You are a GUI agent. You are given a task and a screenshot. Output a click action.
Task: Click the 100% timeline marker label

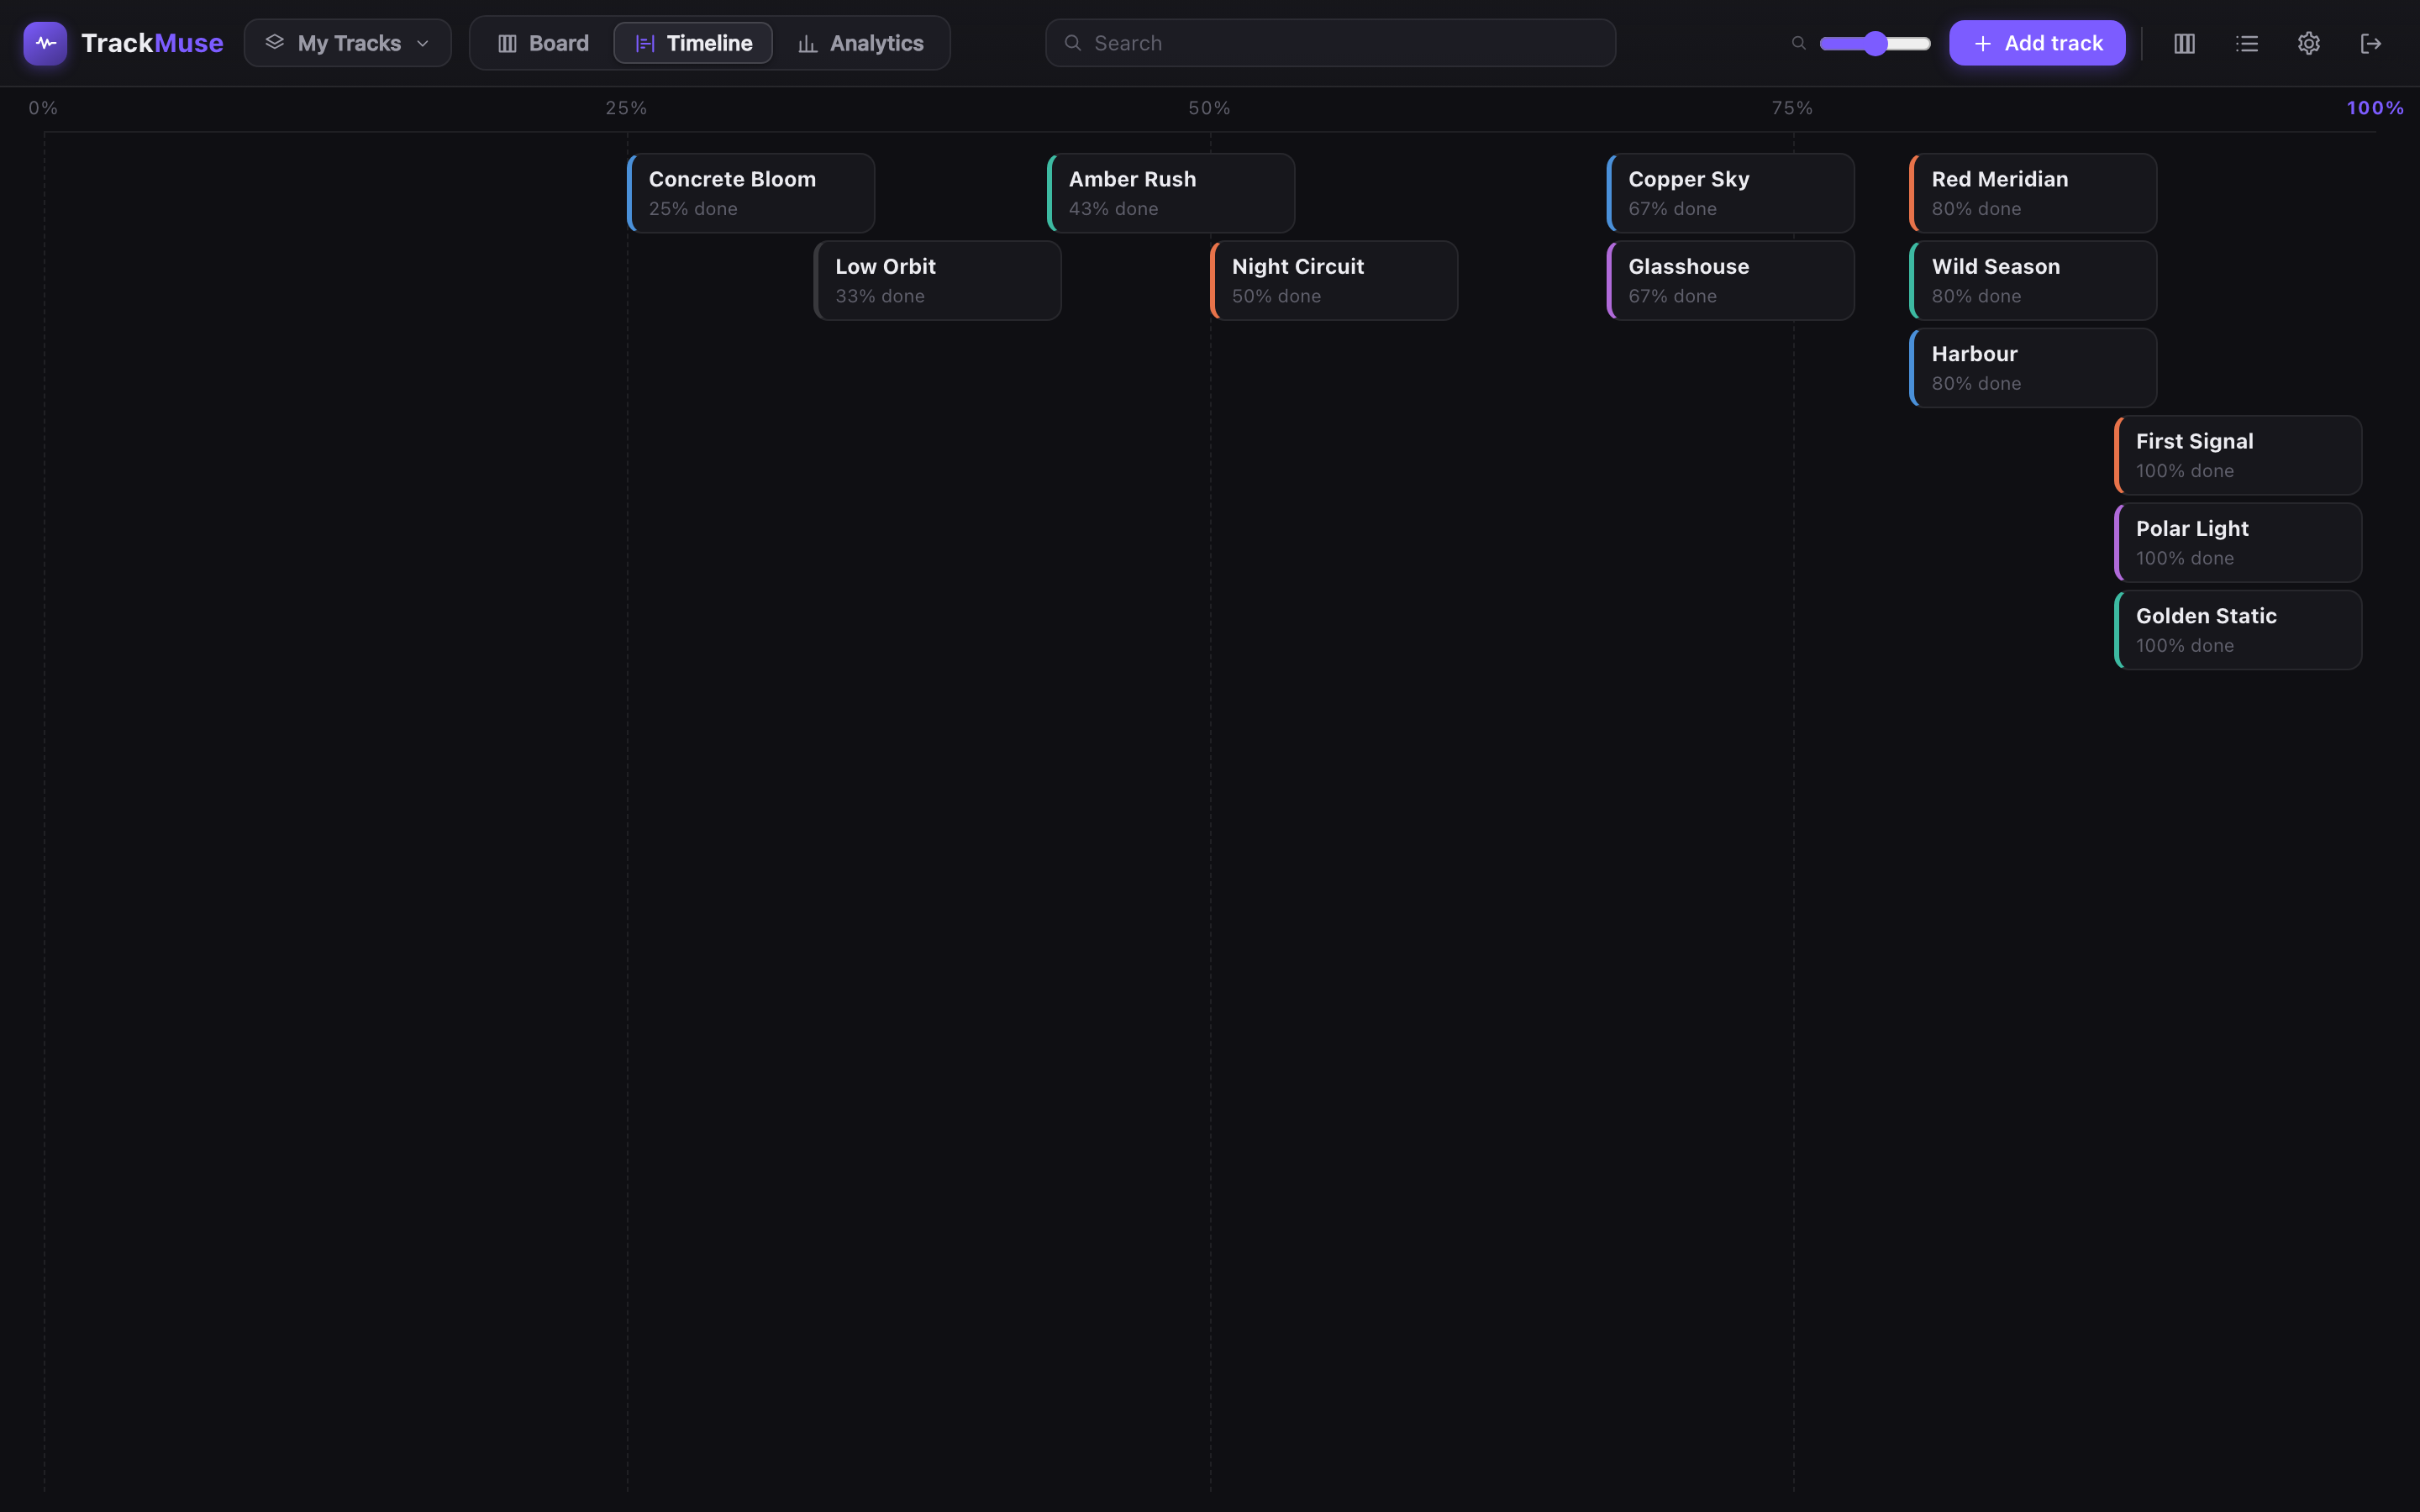click(2375, 108)
